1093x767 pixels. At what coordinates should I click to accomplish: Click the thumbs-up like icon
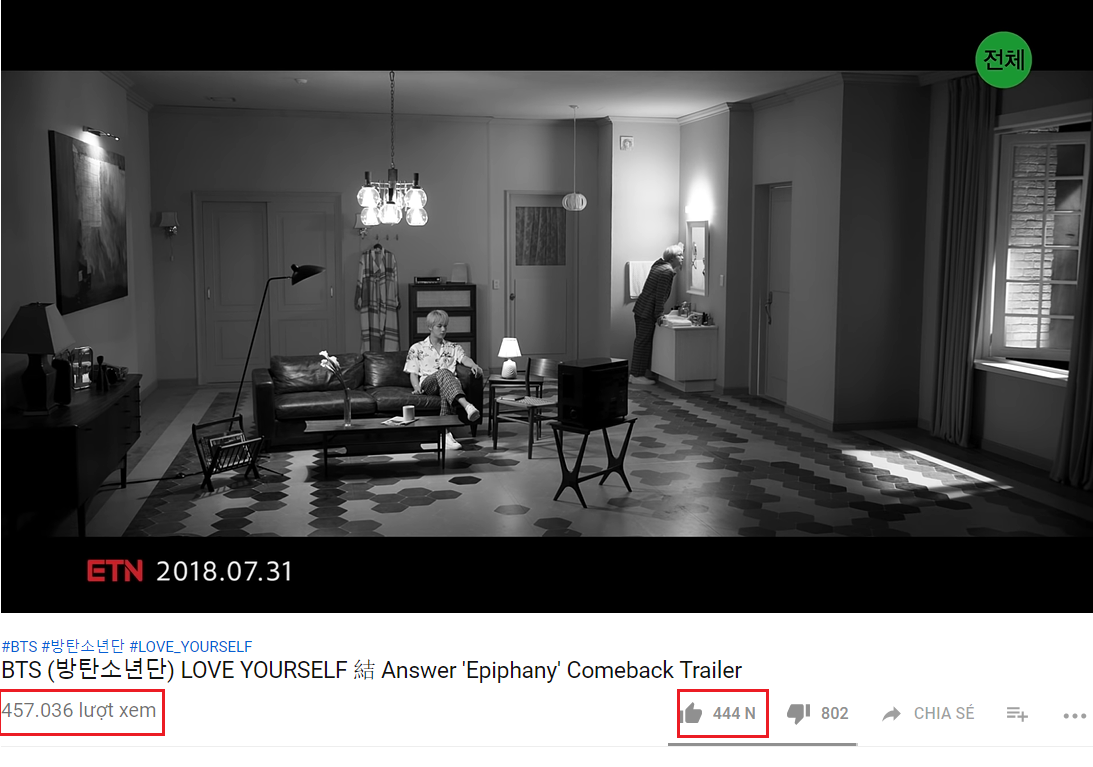pyautogui.click(x=691, y=713)
